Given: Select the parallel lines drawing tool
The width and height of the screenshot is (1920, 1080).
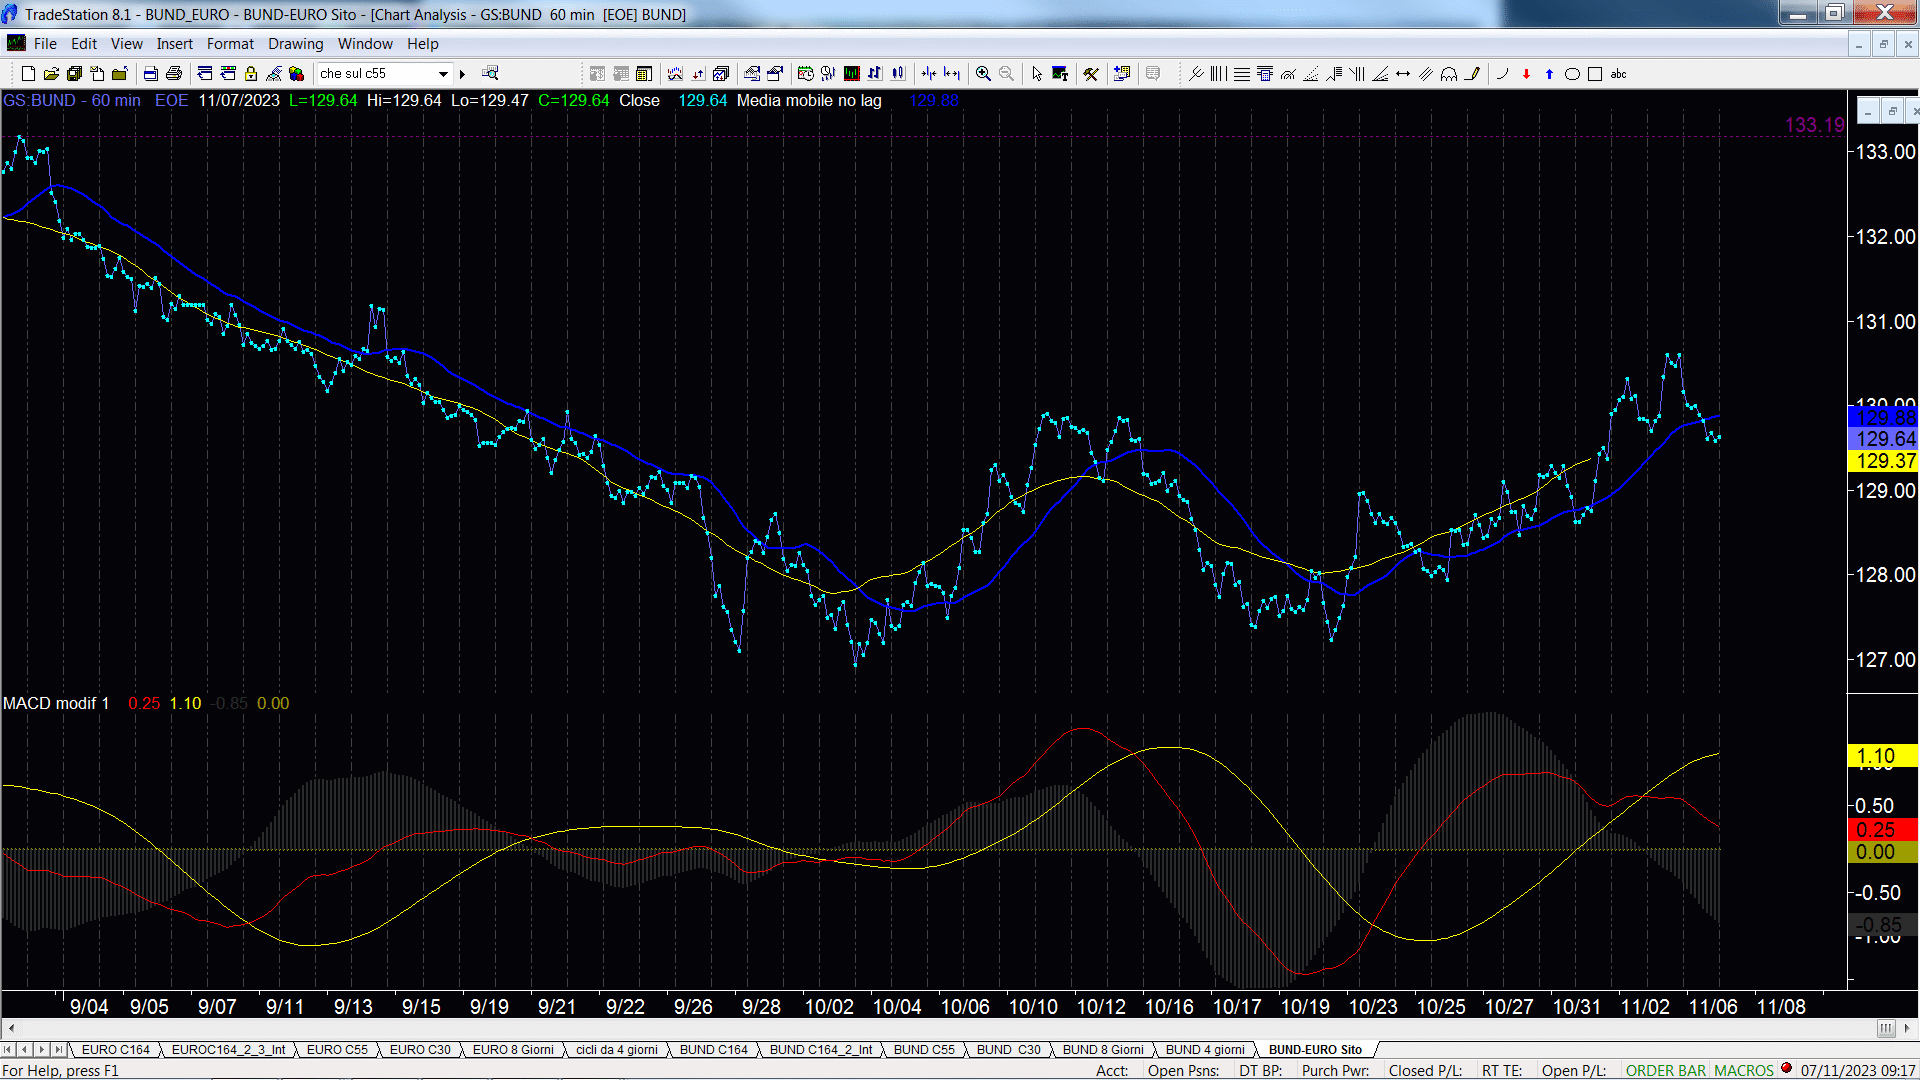Looking at the screenshot, I should click(1426, 74).
